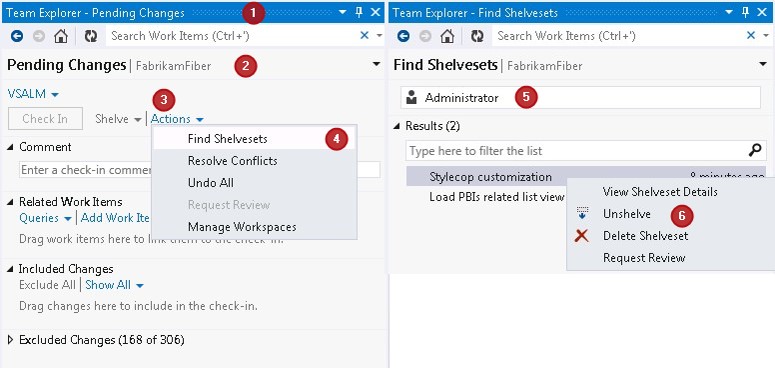
Task: Choose Unshelve in context menu
Action: click(x=670, y=214)
